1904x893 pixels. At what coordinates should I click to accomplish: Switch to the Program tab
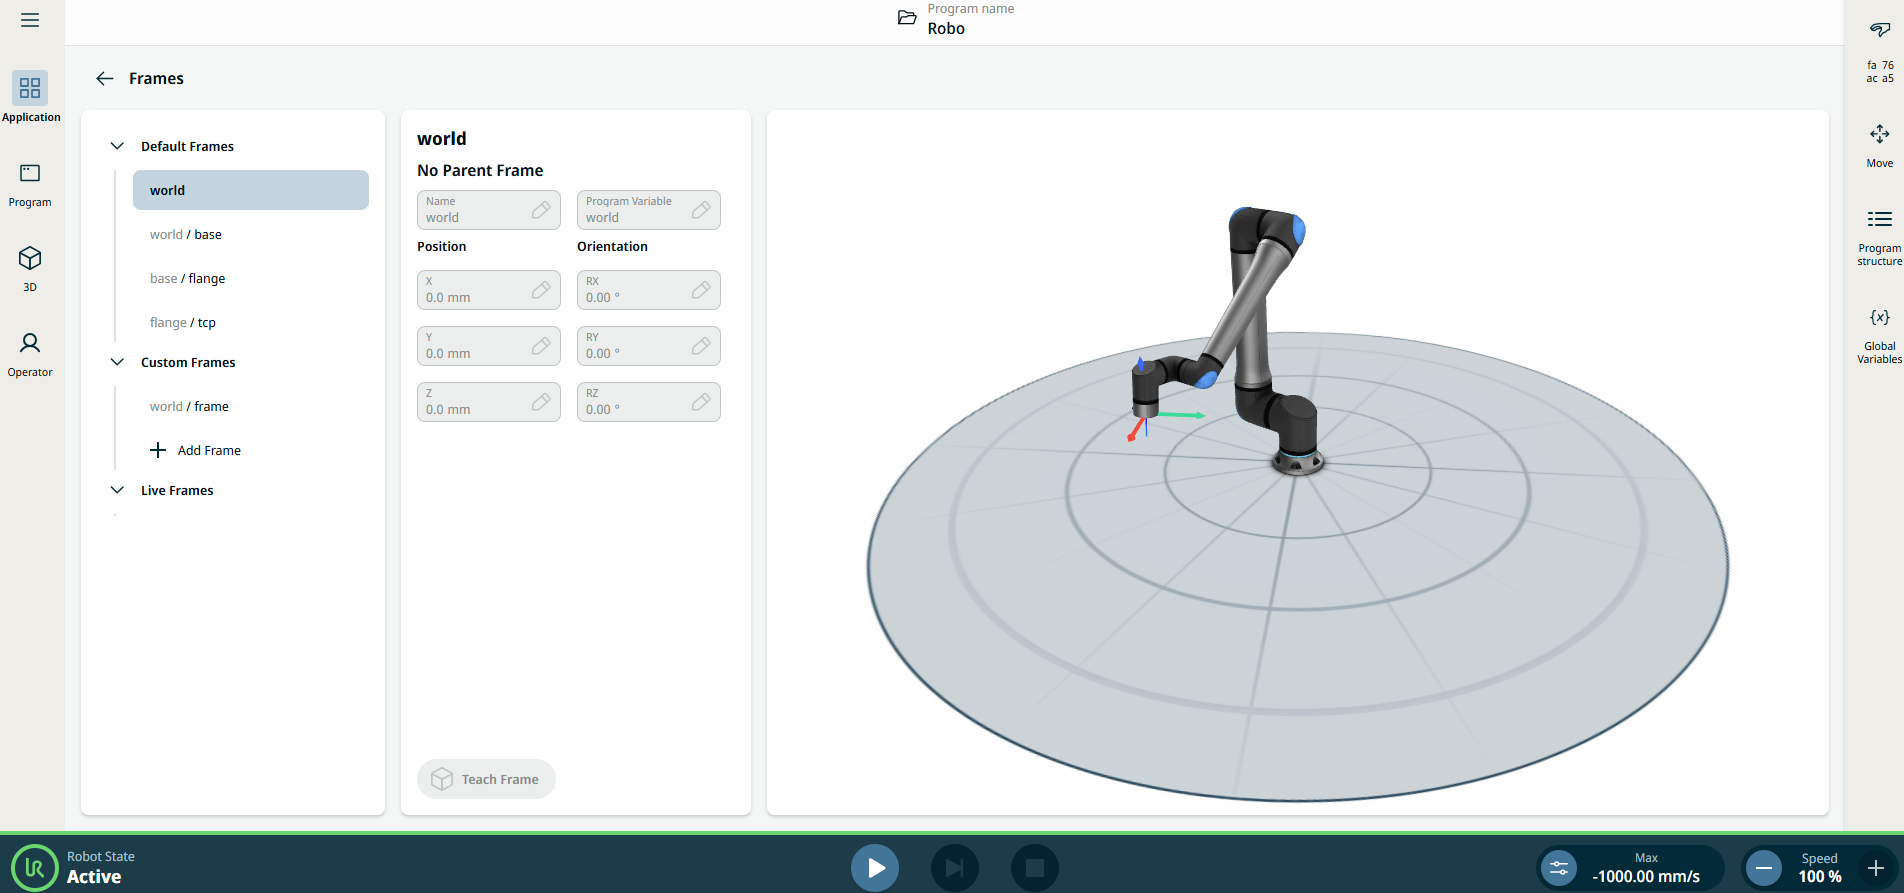[x=30, y=185]
